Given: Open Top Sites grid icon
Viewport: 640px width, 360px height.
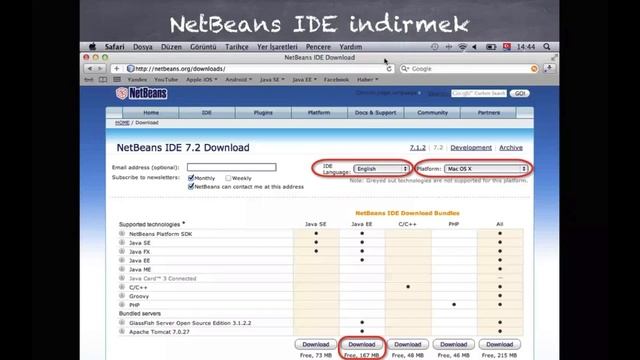Looking at the screenshot, I should tap(117, 80).
